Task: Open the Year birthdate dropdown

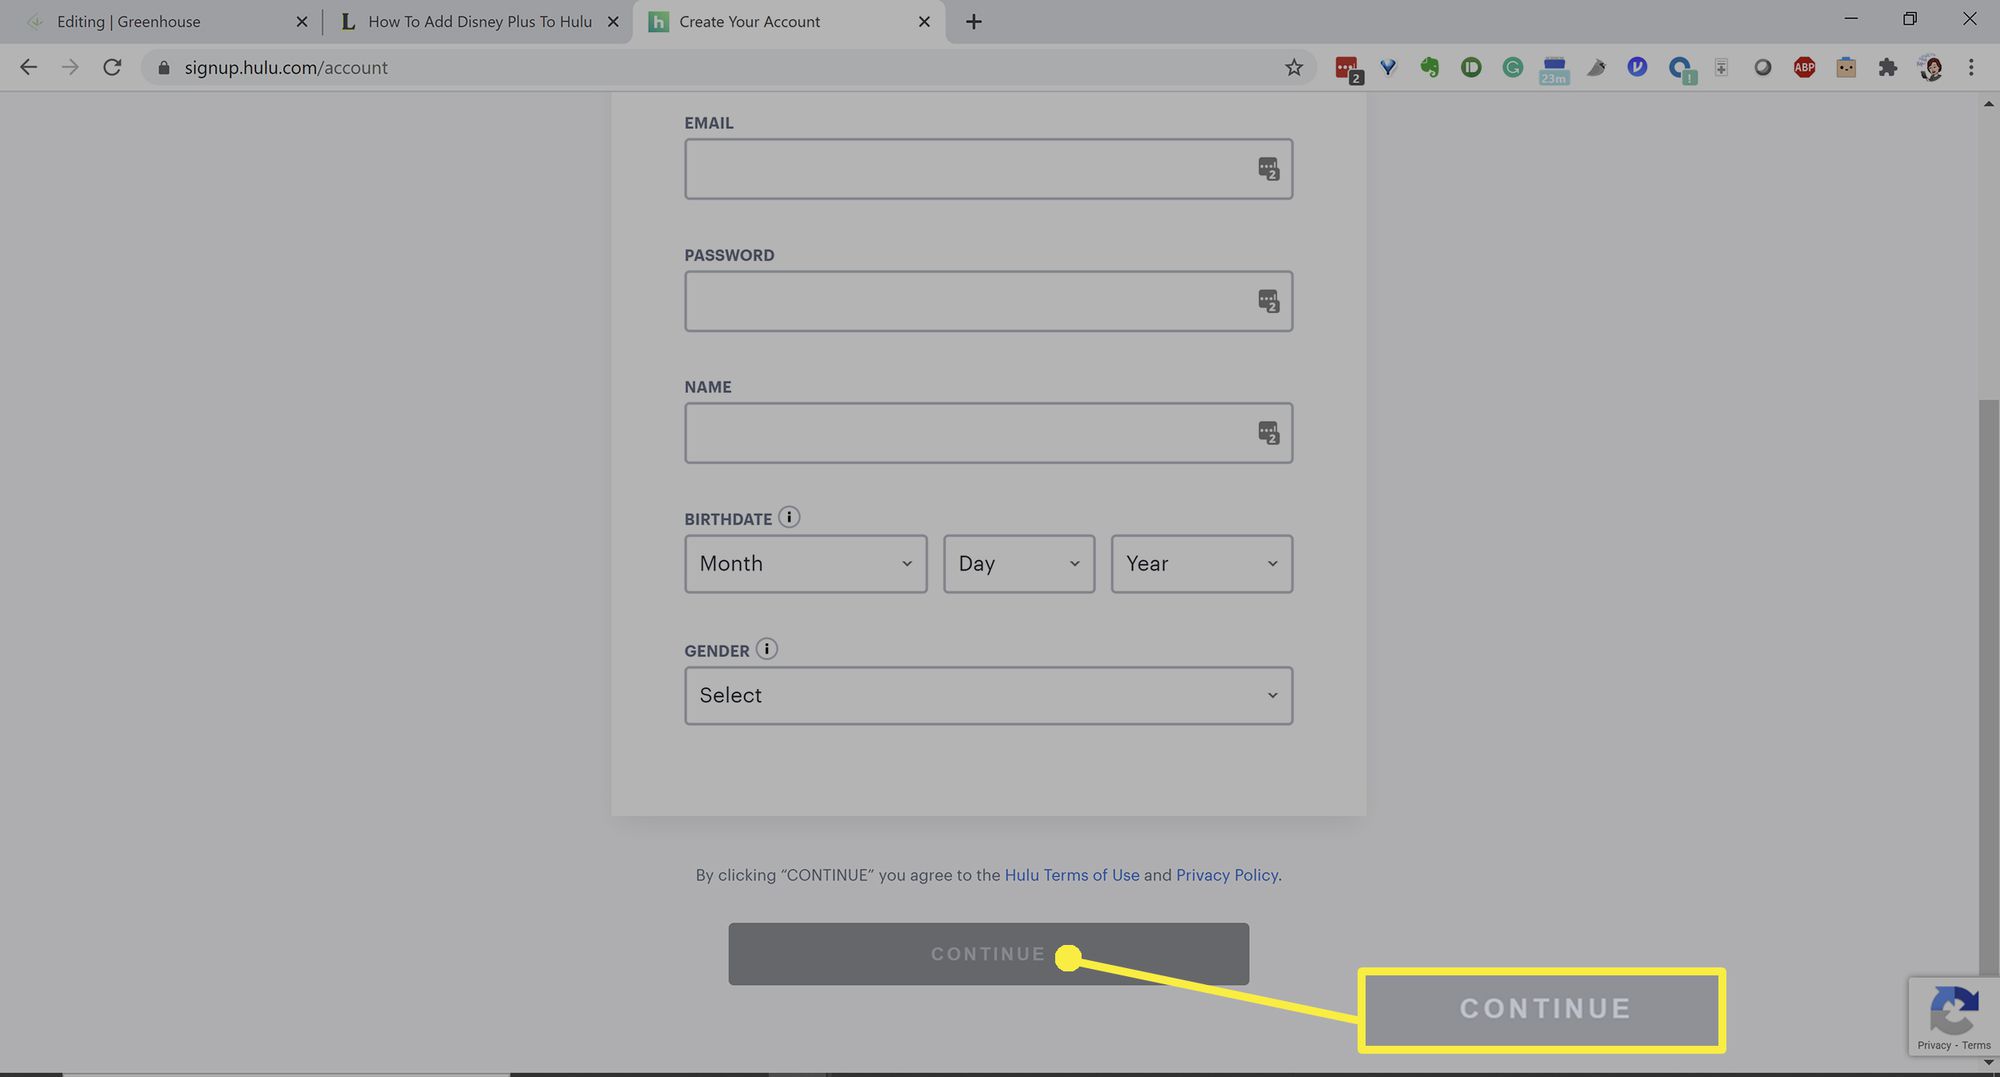Action: [1202, 564]
